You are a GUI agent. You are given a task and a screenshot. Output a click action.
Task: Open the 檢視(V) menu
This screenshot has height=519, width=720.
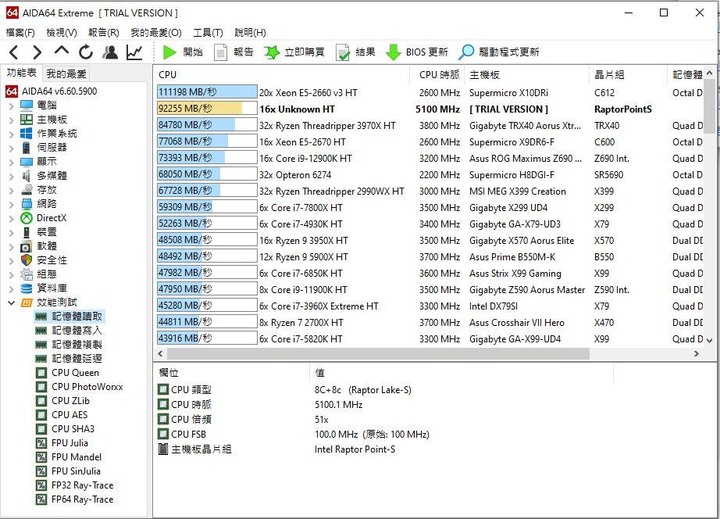[62, 33]
